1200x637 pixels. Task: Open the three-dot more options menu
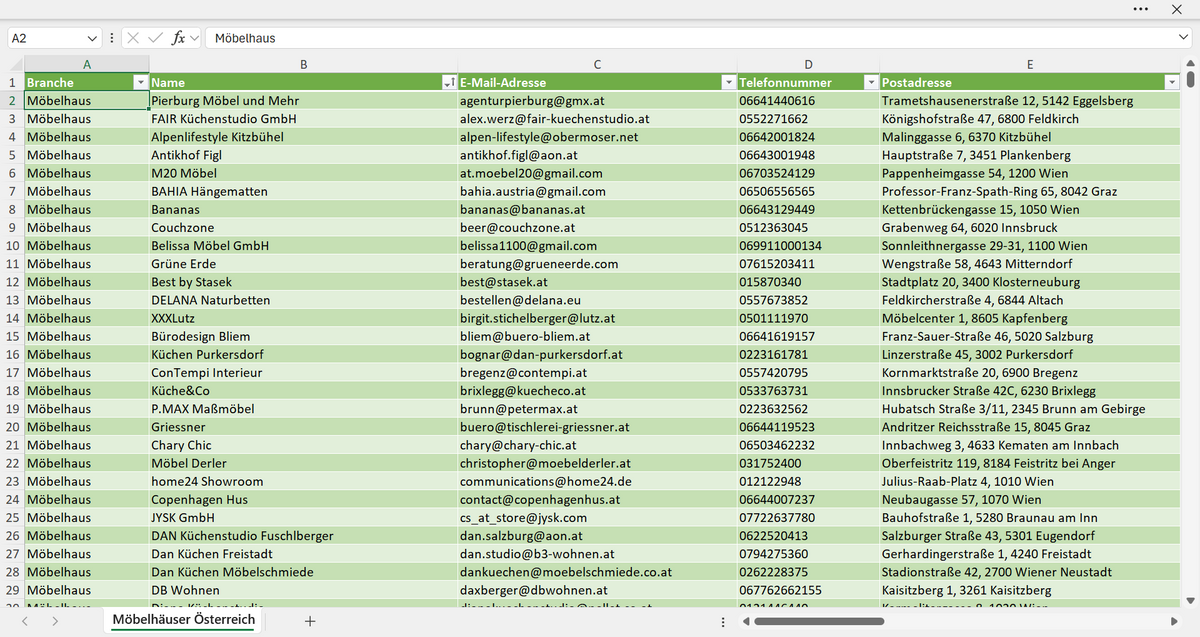[1141, 9]
